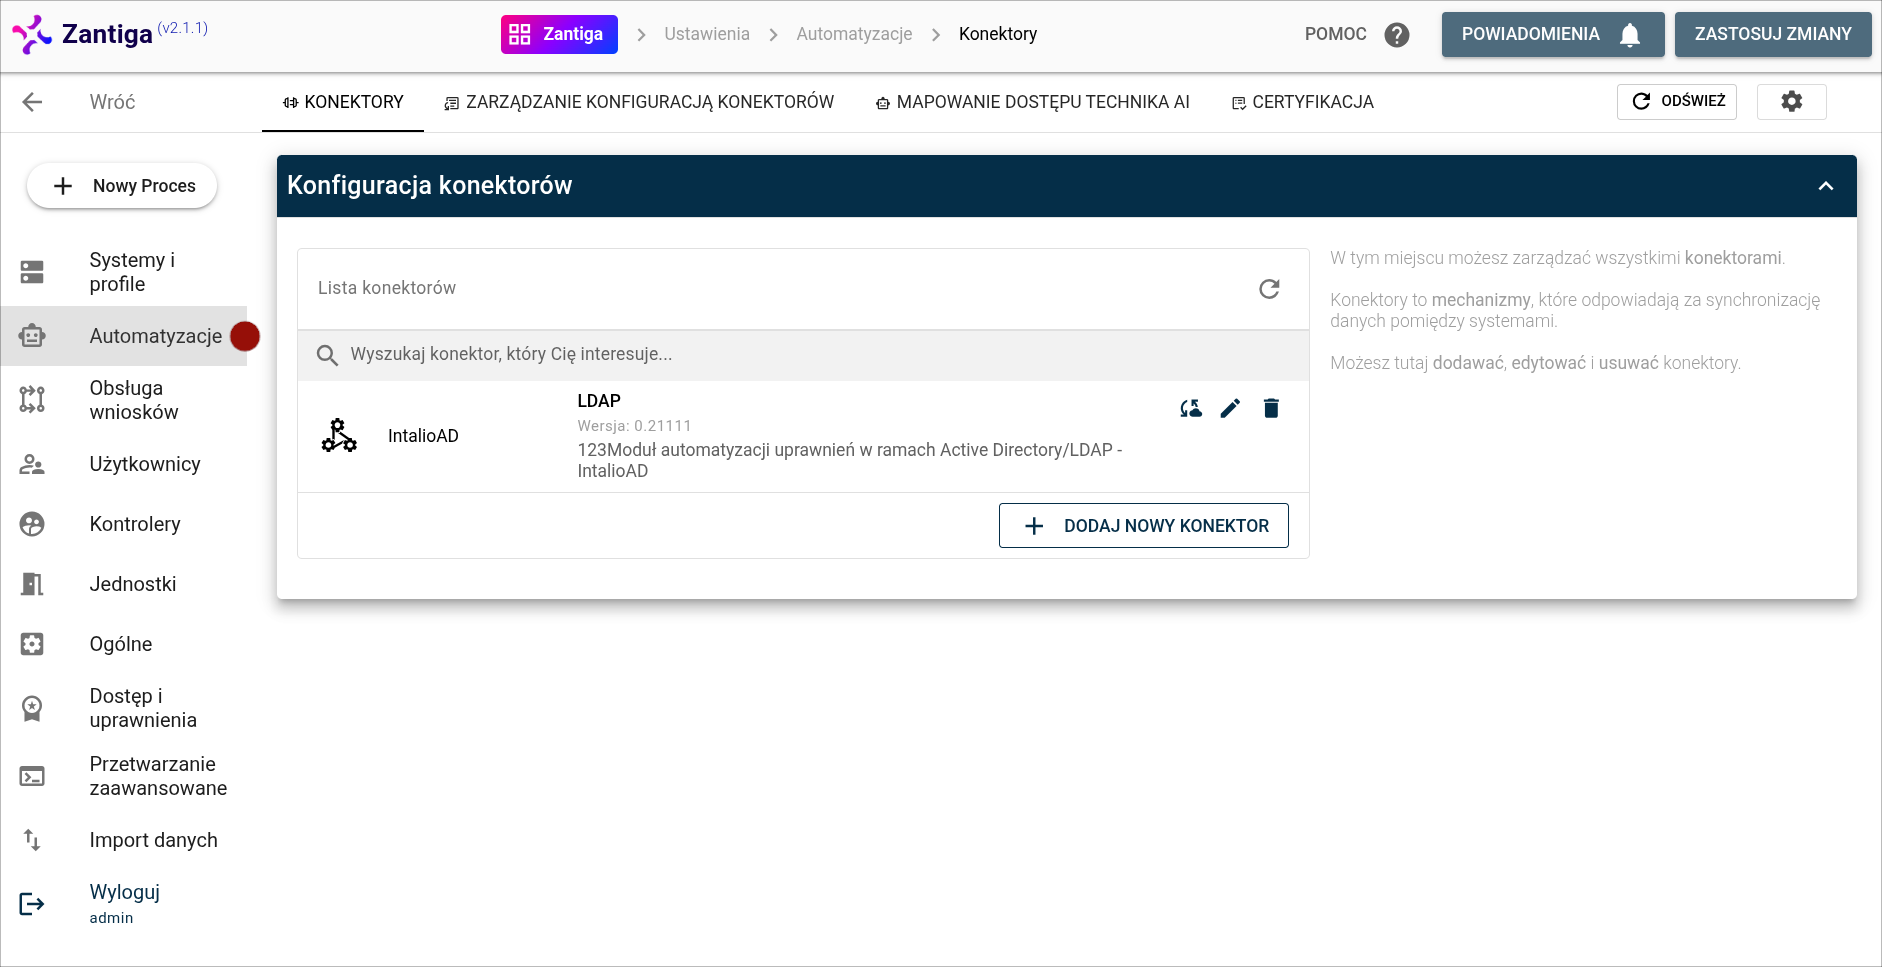Image resolution: width=1882 pixels, height=967 pixels.
Task: Select Mapowanie dostępu technika AI tab
Action: coord(1032,102)
